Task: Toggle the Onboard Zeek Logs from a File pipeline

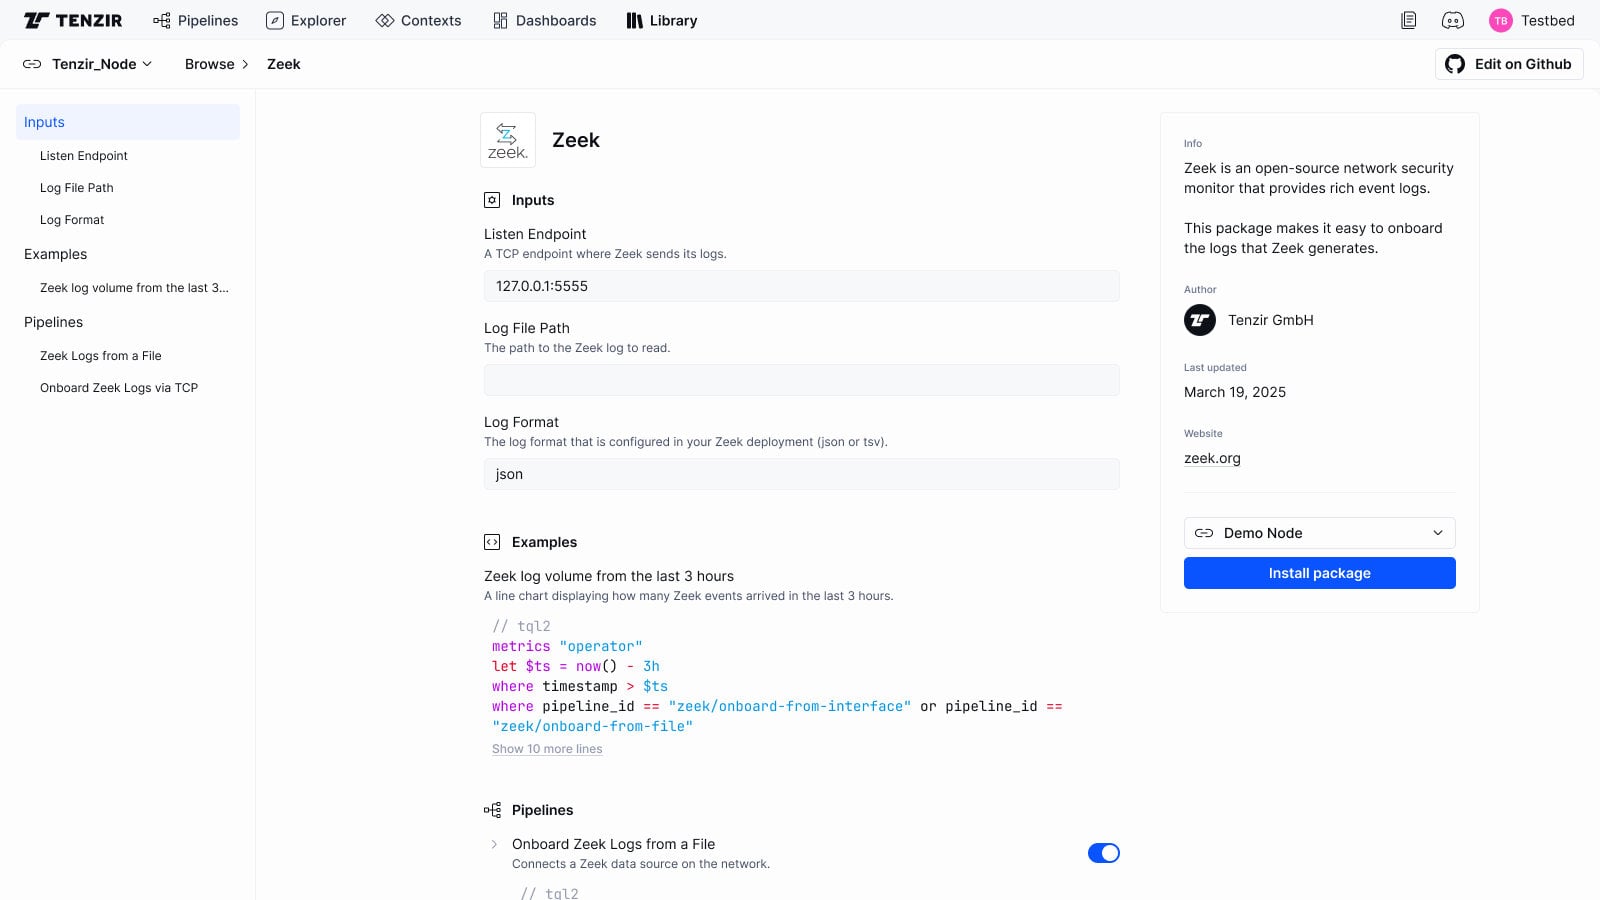Action: point(1104,853)
